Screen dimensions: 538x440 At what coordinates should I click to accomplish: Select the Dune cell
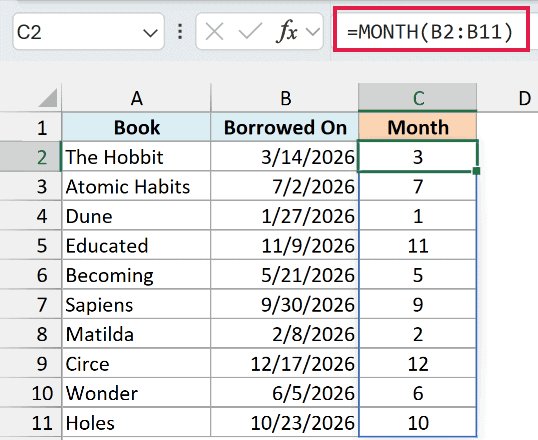click(x=136, y=216)
